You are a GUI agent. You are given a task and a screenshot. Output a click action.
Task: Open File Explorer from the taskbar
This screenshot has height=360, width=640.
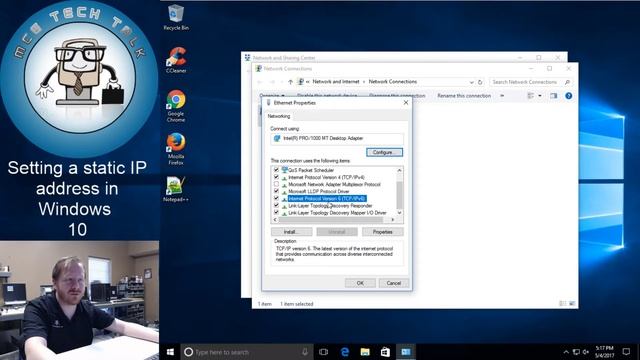click(x=365, y=352)
